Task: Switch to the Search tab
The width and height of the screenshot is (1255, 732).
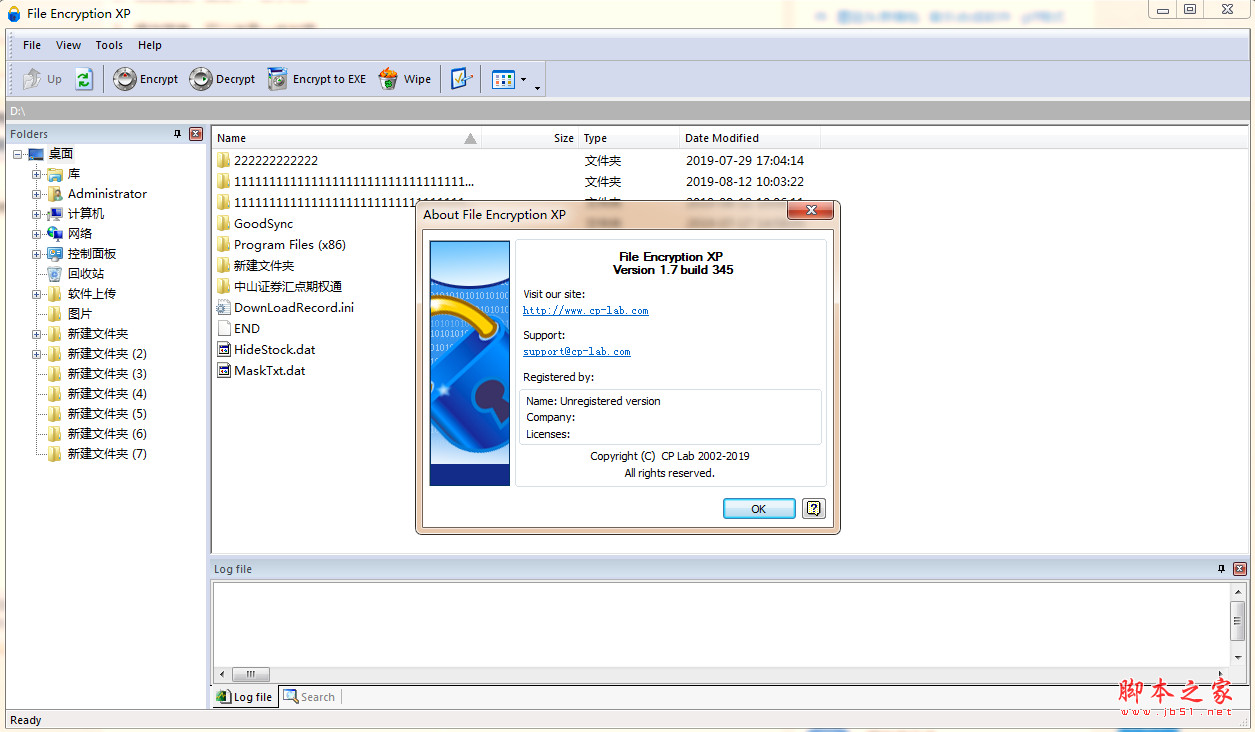Action: pyautogui.click(x=309, y=697)
